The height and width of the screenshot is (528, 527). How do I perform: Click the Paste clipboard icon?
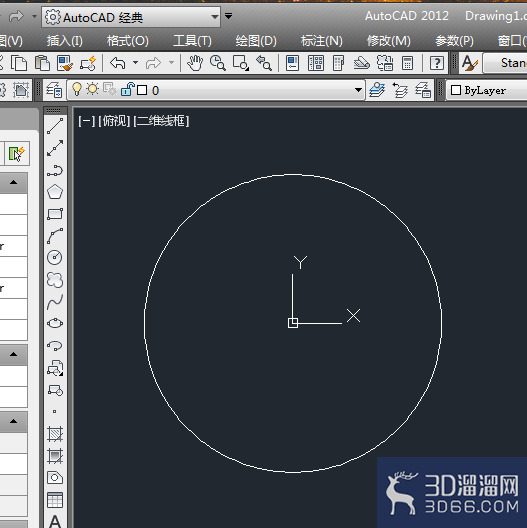click(42, 63)
